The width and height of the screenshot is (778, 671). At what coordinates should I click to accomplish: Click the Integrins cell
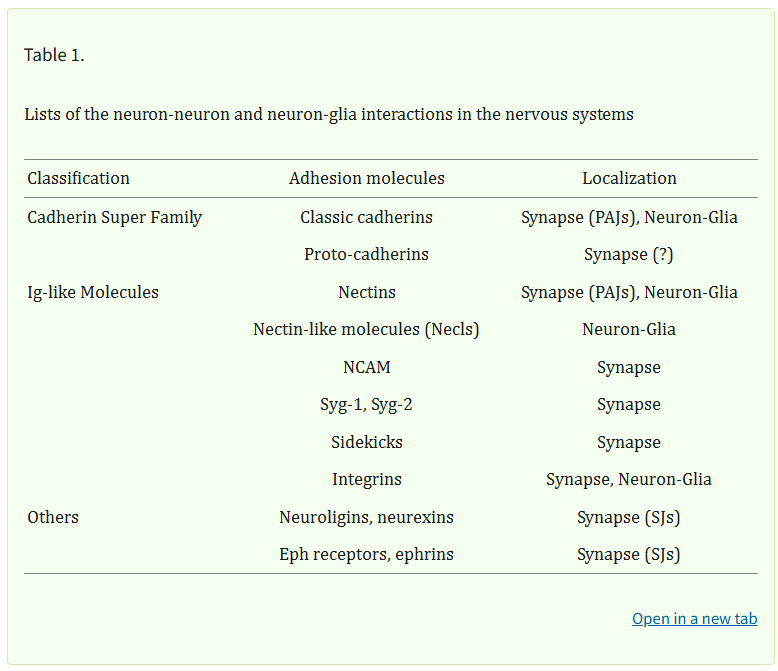coord(366,479)
